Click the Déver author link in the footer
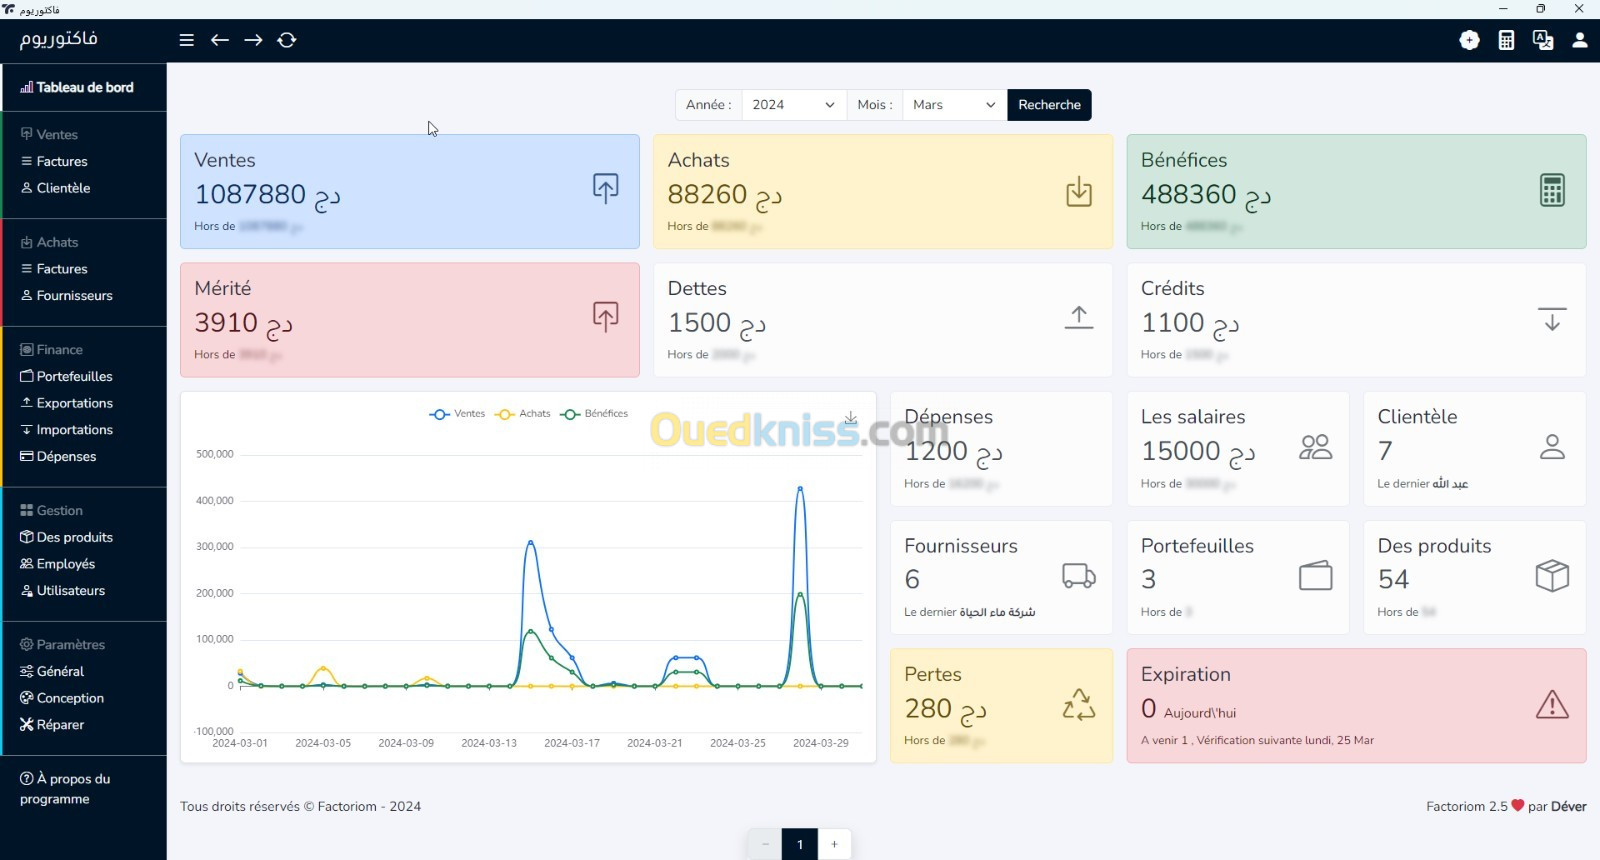This screenshot has height=860, width=1600. 1569,807
